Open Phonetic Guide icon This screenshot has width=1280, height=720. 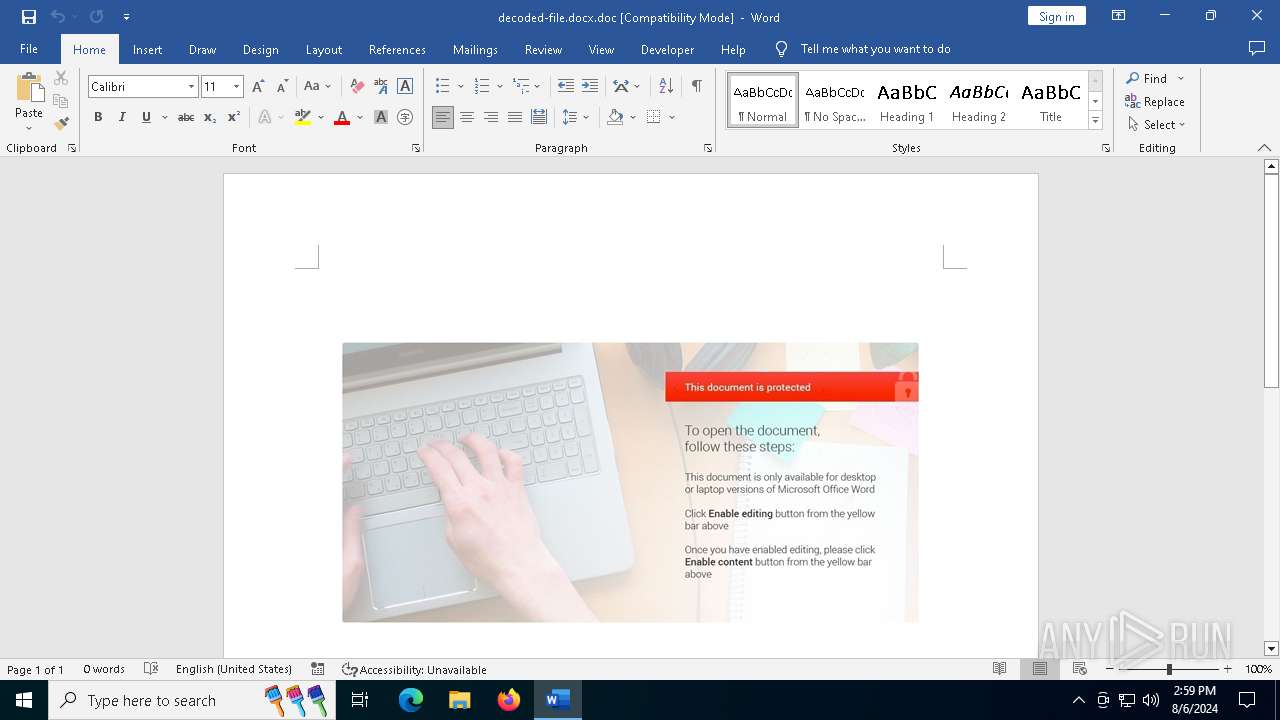click(x=381, y=86)
